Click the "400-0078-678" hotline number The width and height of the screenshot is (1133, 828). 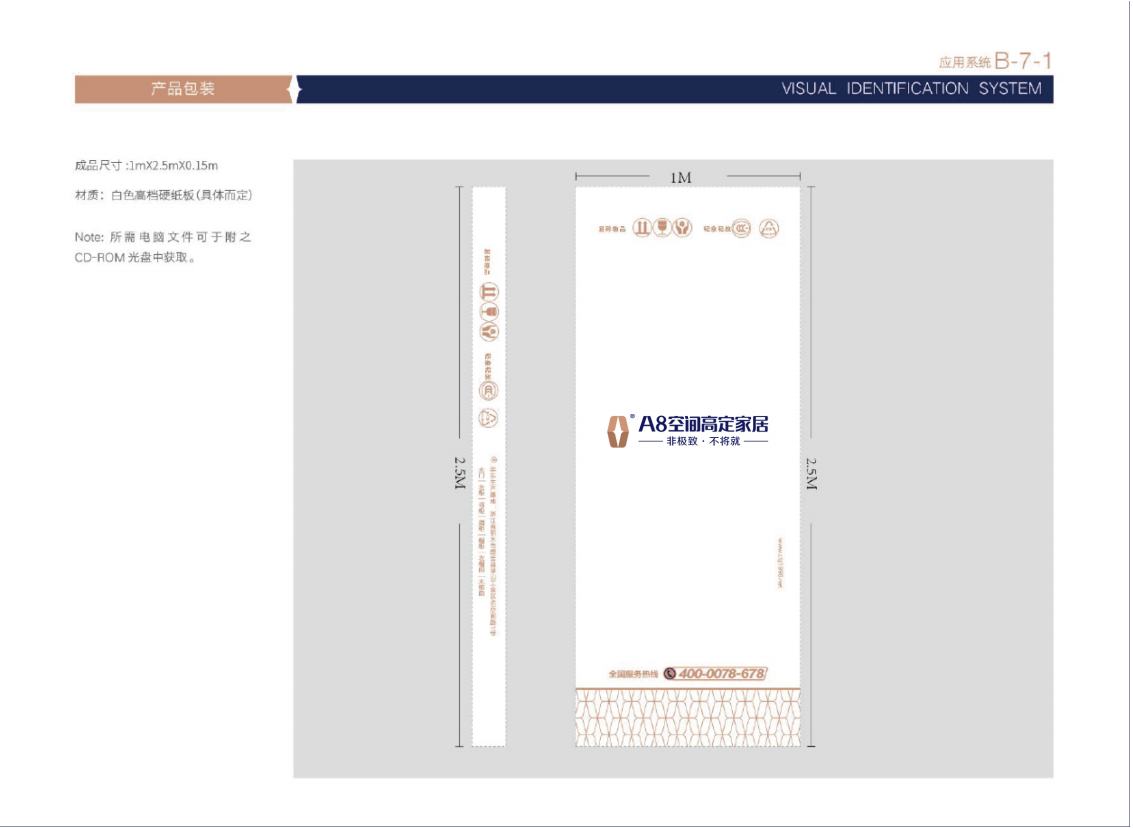pos(722,673)
